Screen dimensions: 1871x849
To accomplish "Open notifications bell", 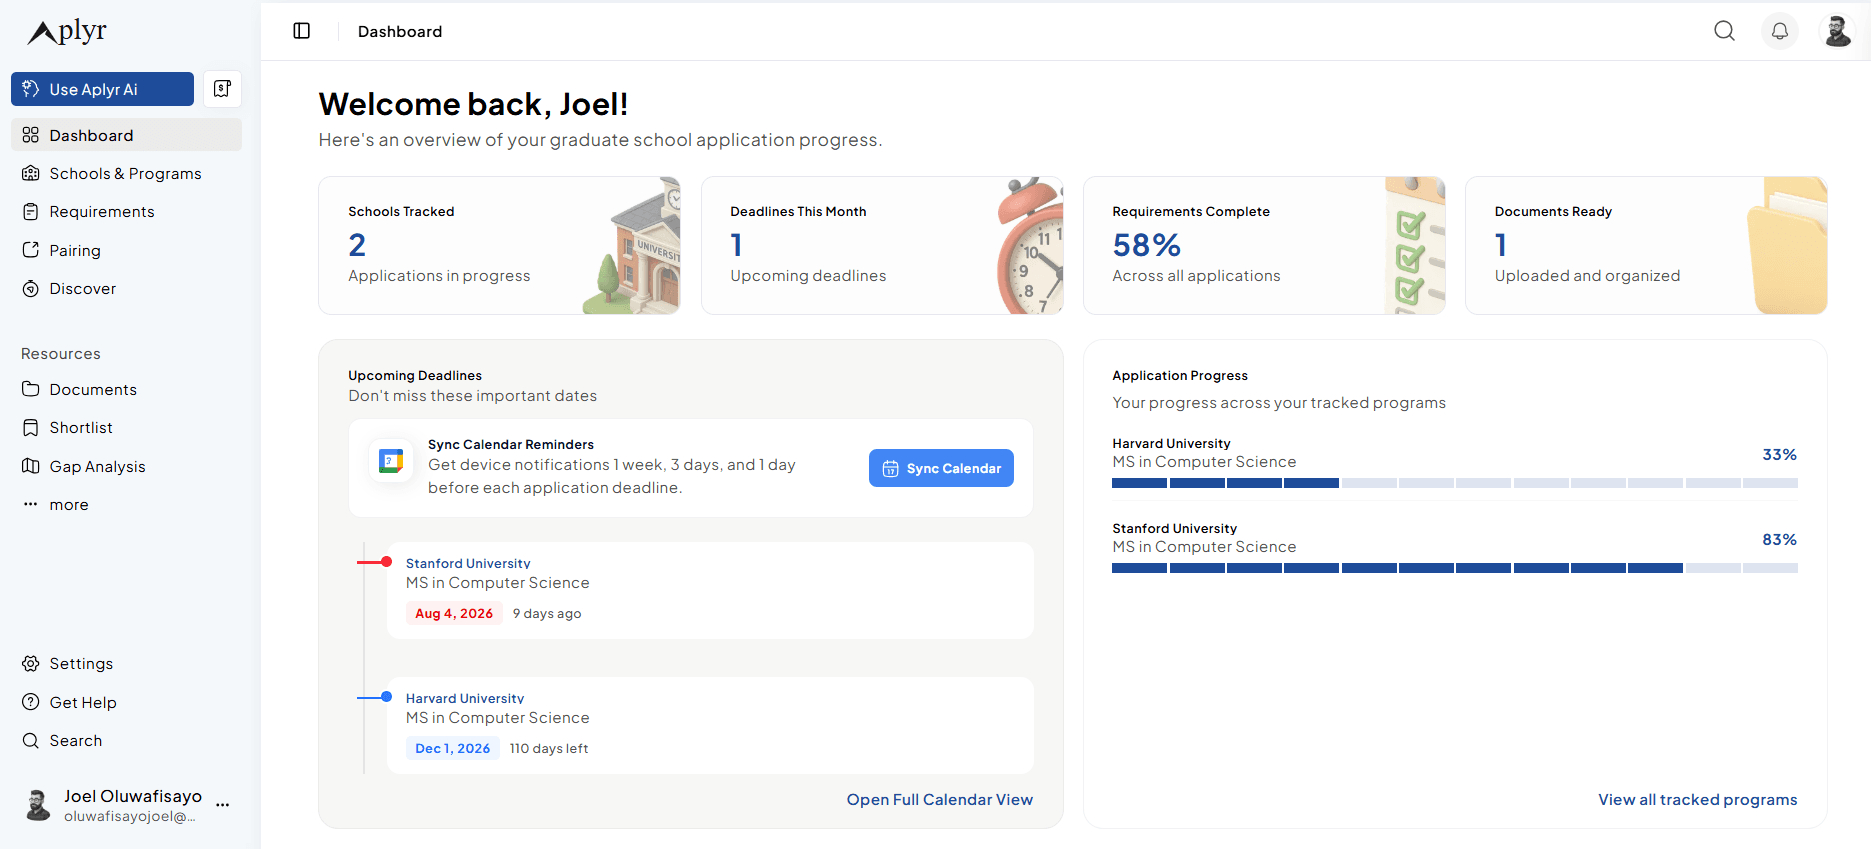I will point(1780,31).
